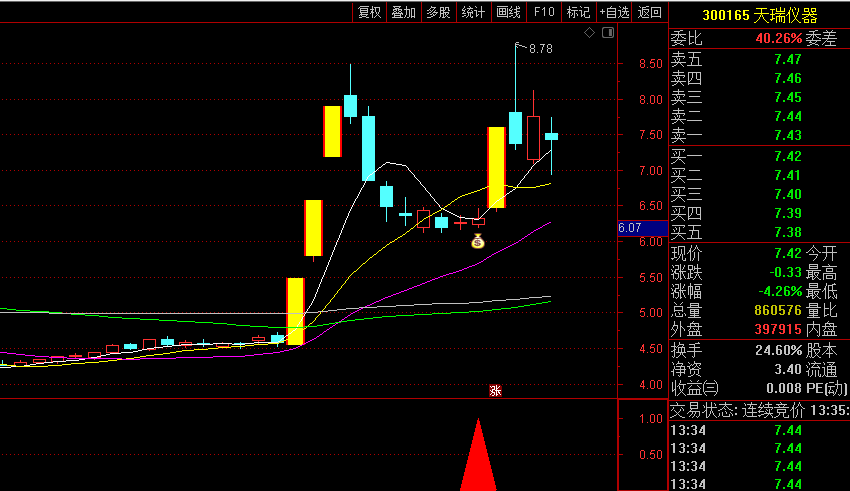The image size is (850, 491).
Task: Select 涨跌 value -0.33
Action: 785,273
